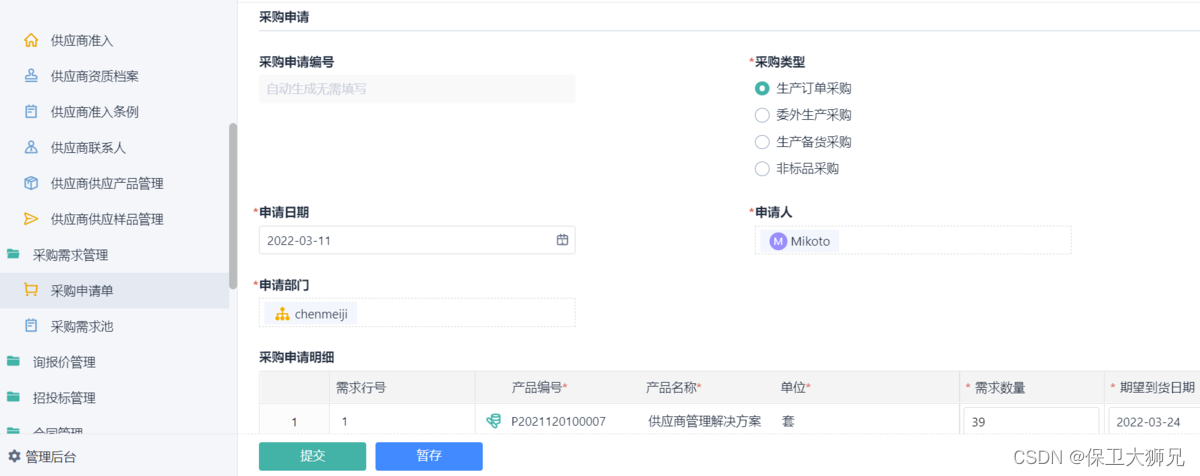
Task: Click the Mikoto applicant tag
Action: tap(800, 241)
